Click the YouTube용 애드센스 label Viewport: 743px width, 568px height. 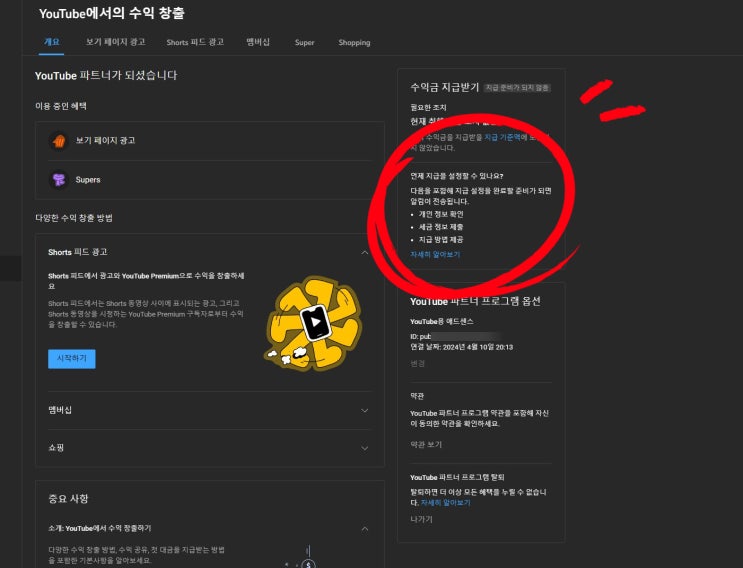442,321
